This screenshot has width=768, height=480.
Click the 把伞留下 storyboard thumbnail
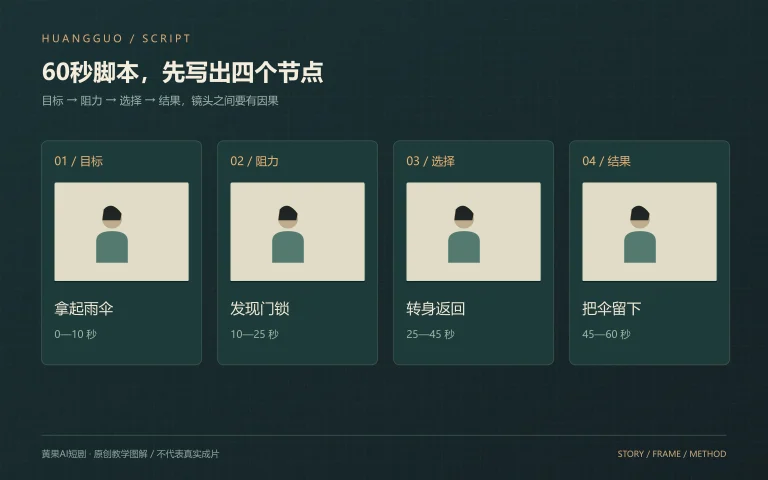tap(649, 232)
